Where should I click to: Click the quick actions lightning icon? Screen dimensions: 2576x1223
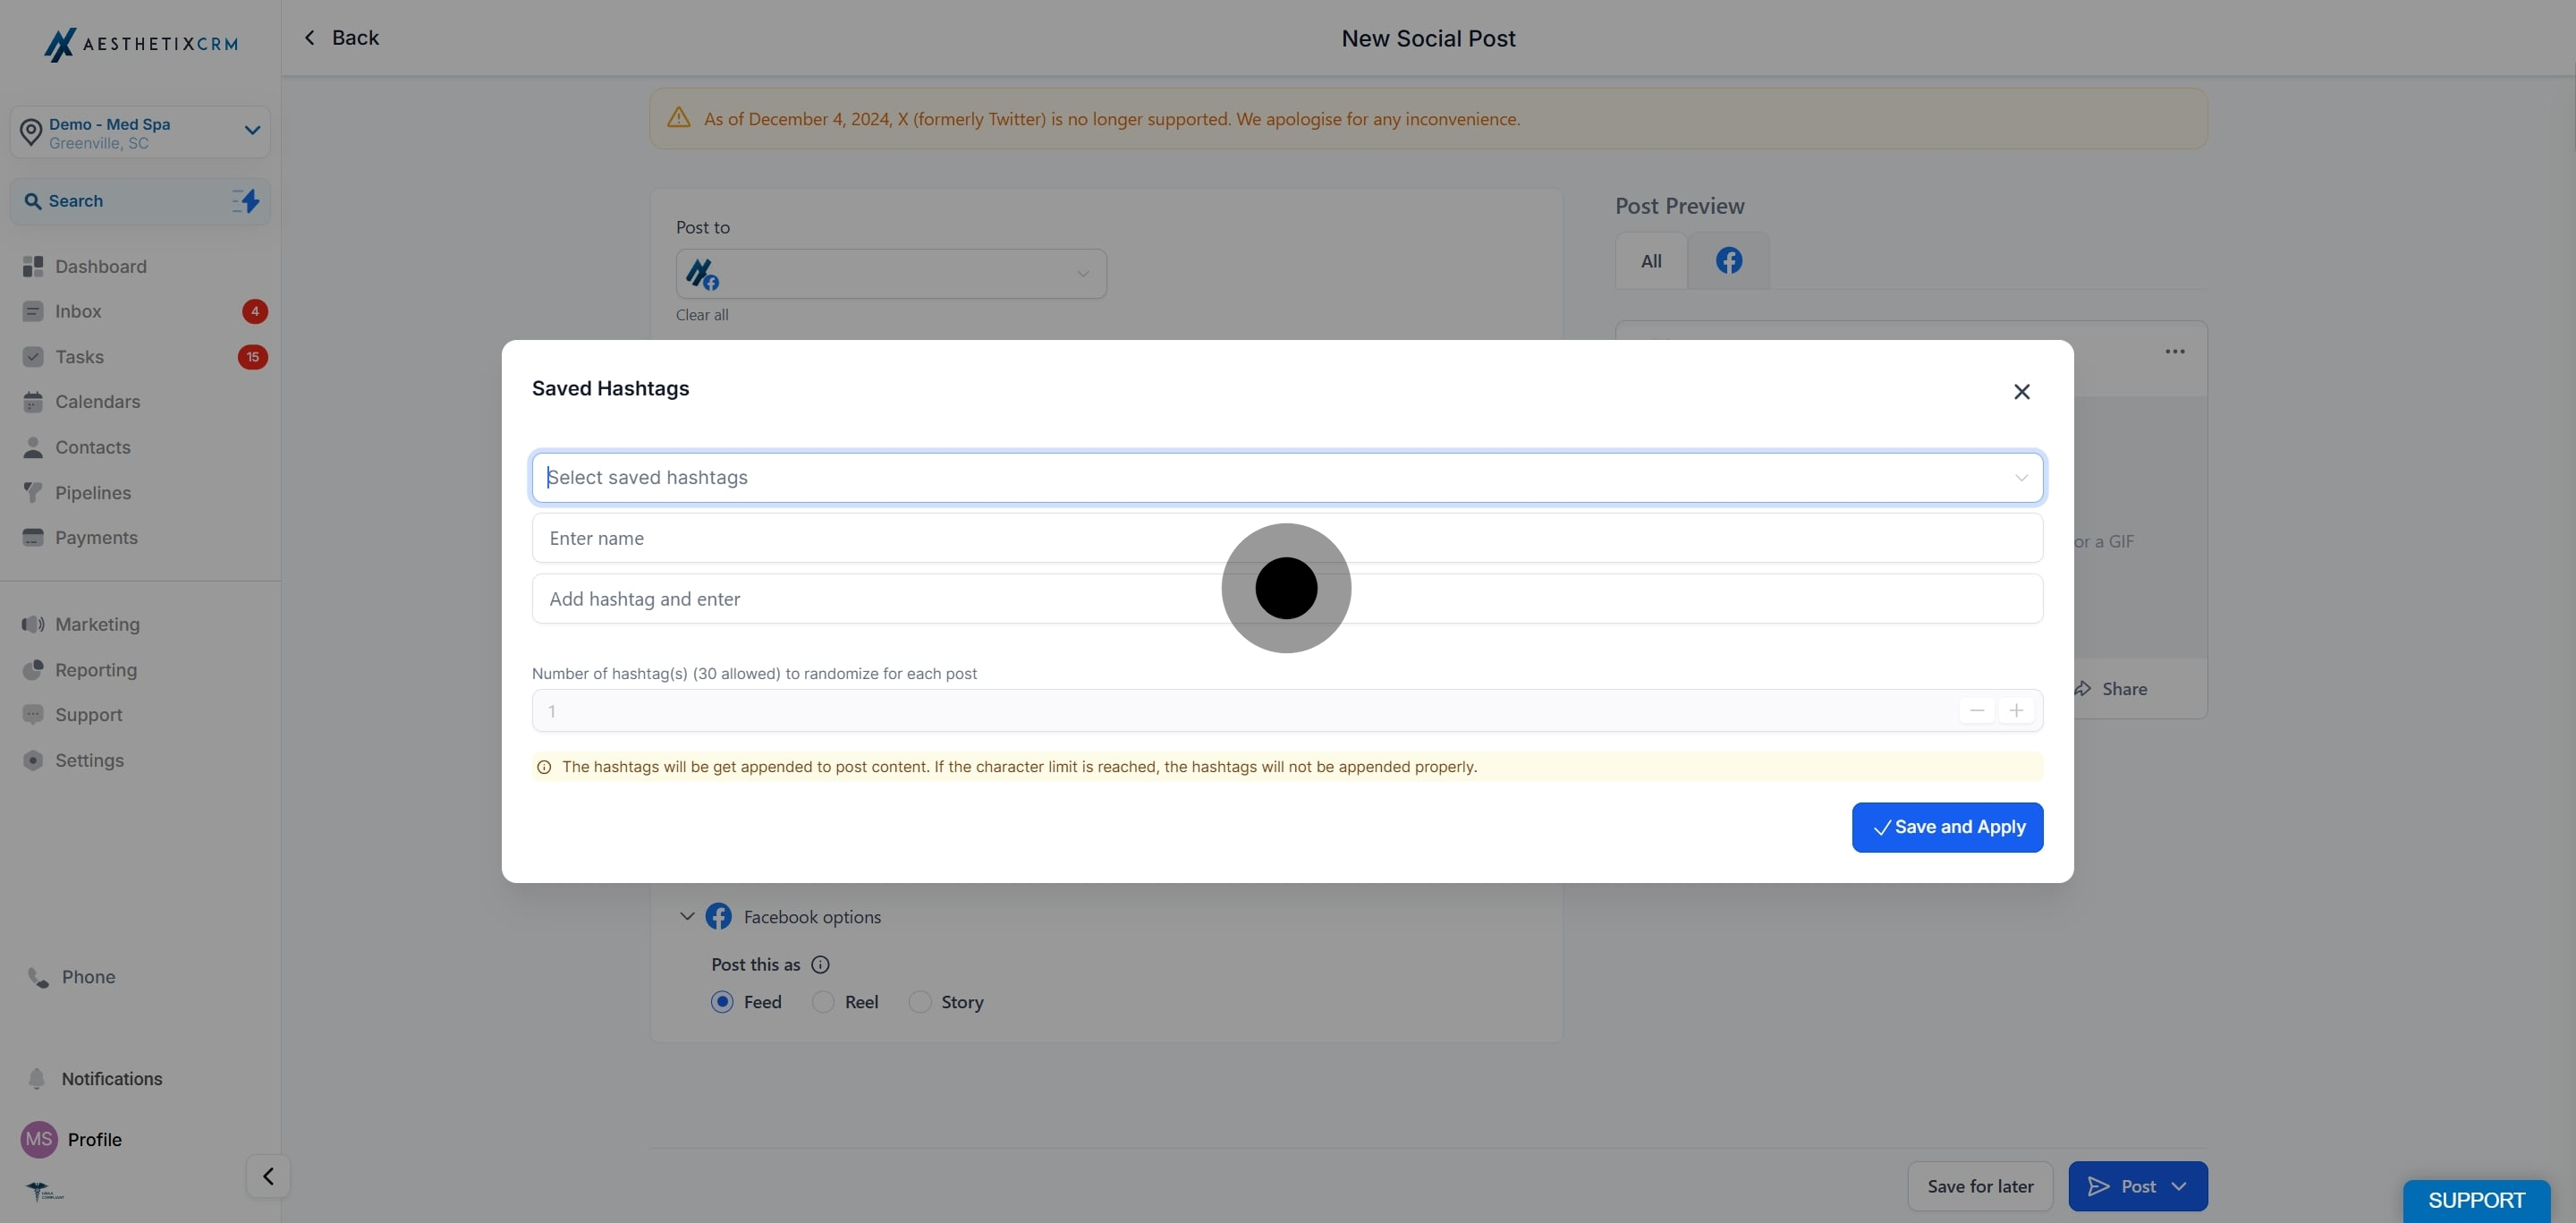tap(246, 201)
